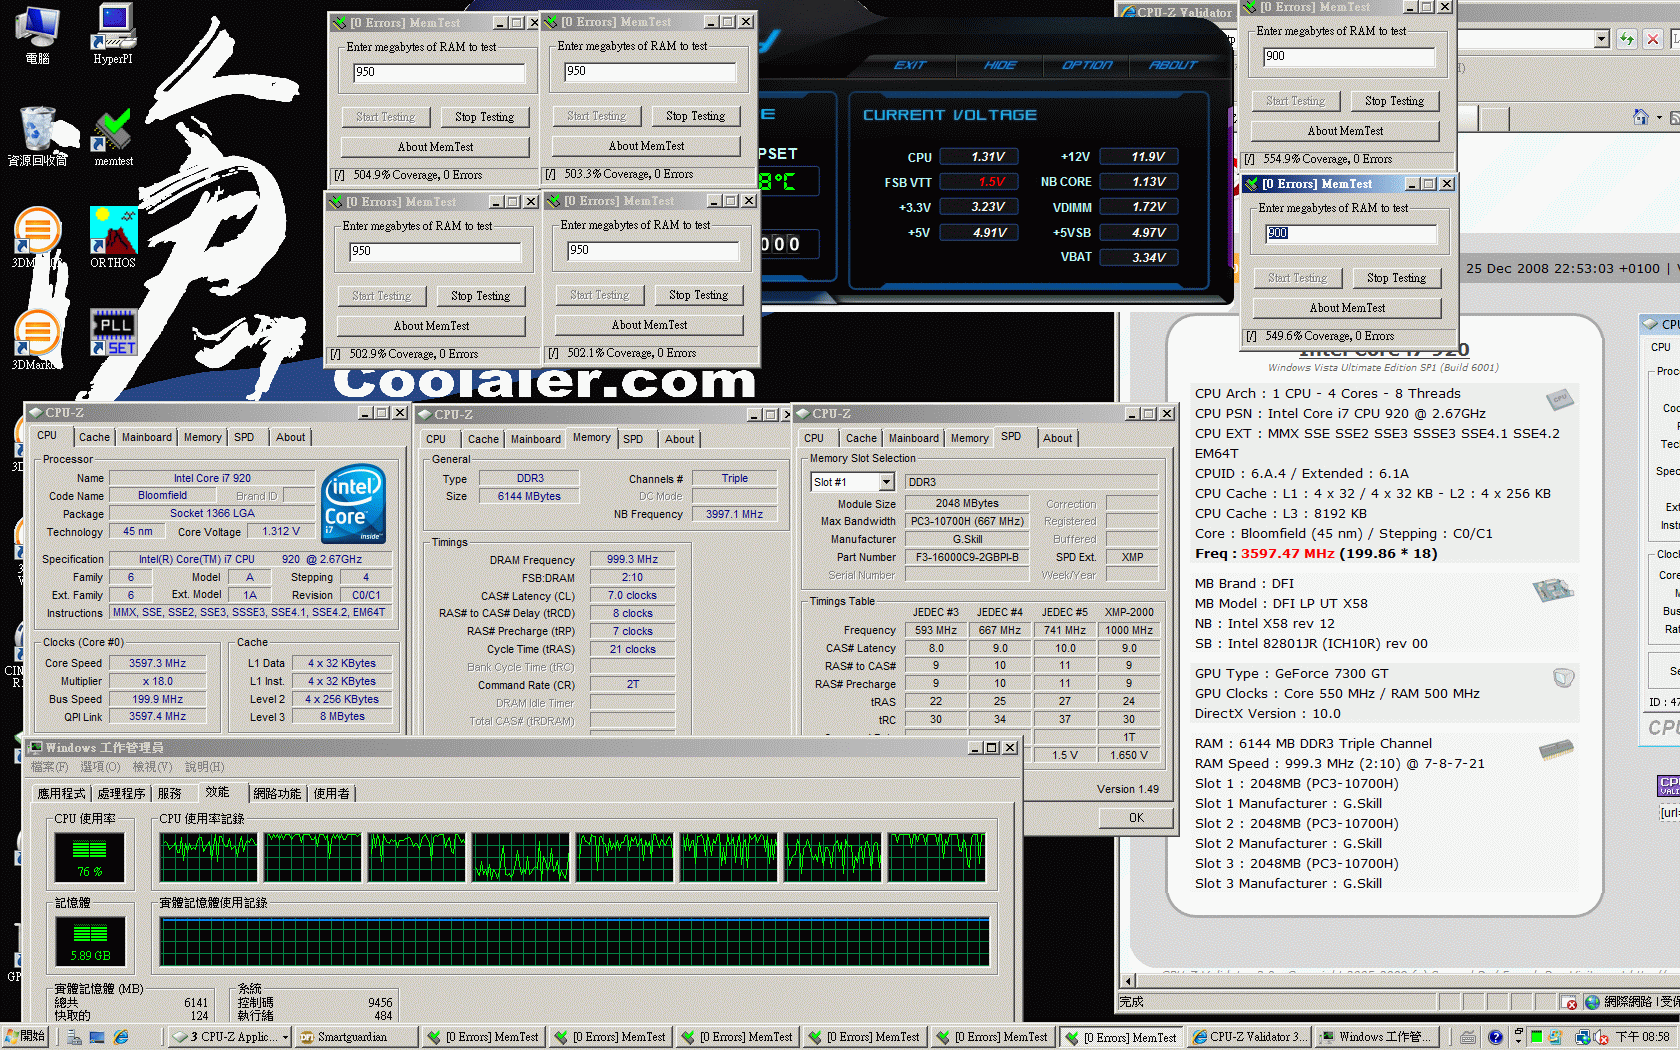
Task: Click the RSS feed icon in browser
Action: (1675, 117)
